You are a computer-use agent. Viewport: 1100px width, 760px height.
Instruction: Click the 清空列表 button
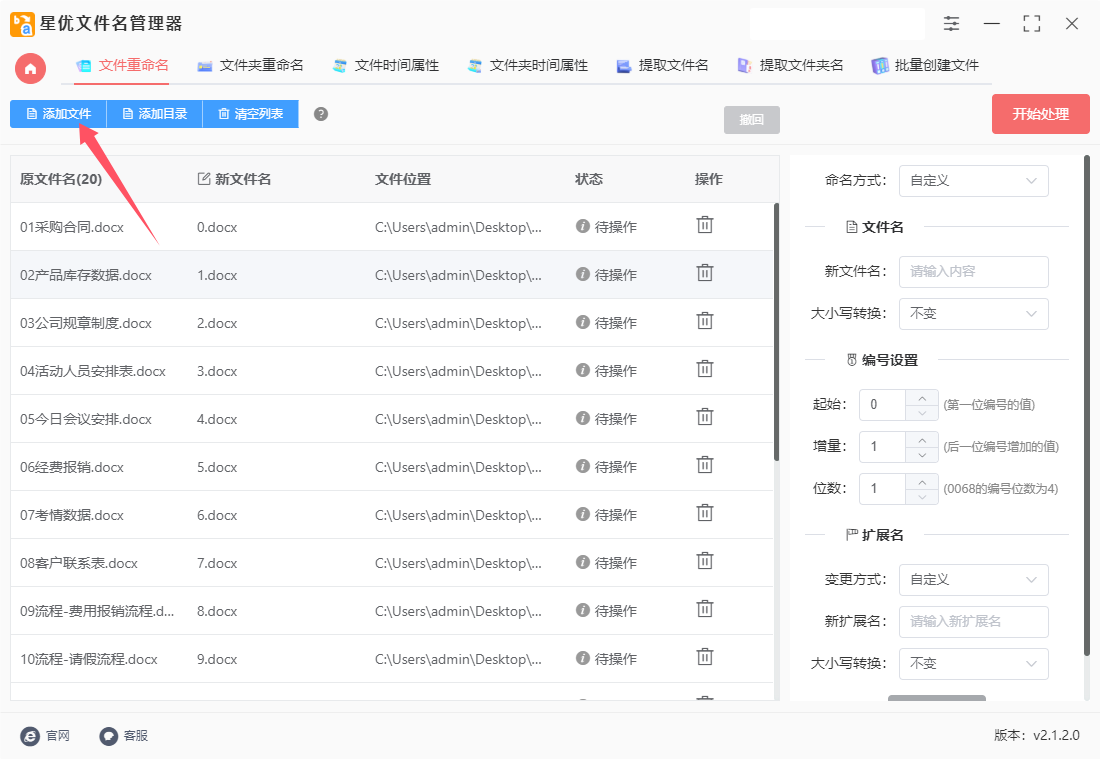tap(250, 114)
